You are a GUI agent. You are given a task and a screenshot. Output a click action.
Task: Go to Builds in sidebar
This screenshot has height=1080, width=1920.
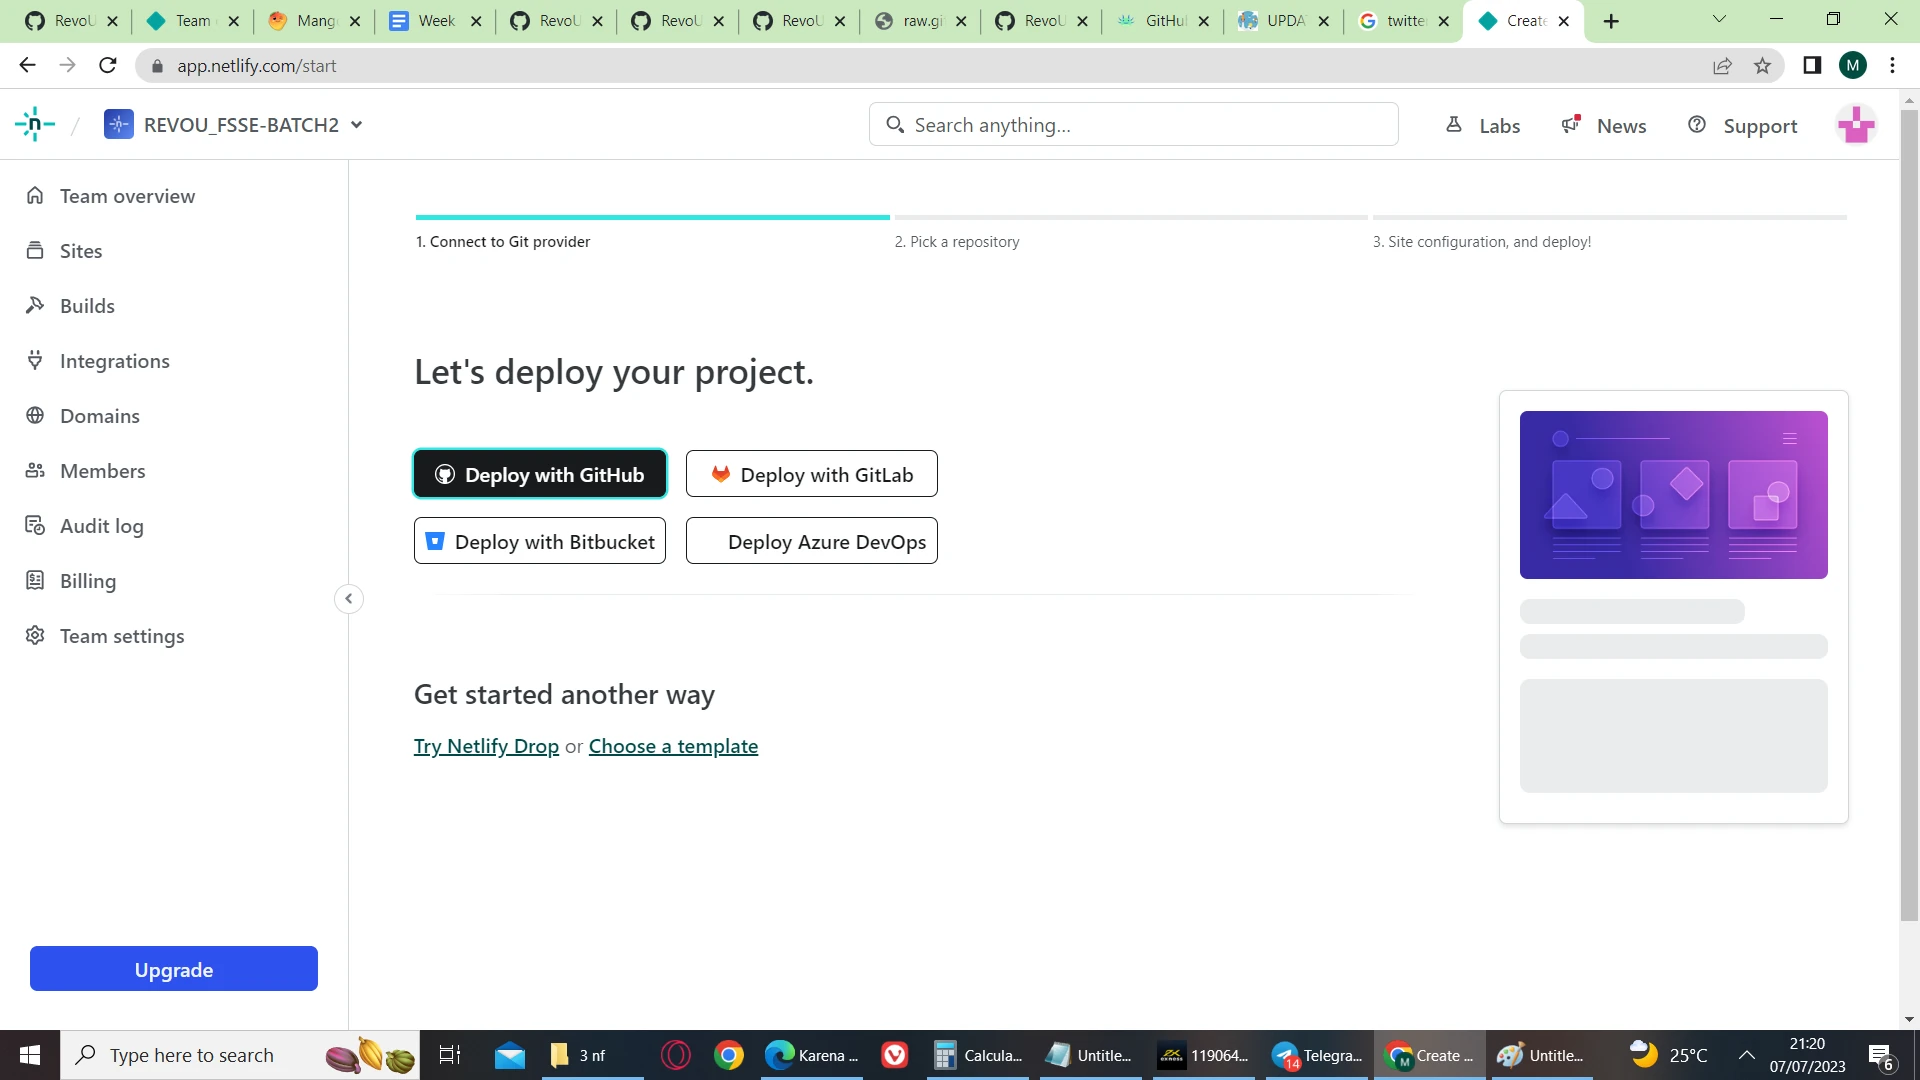(x=87, y=306)
